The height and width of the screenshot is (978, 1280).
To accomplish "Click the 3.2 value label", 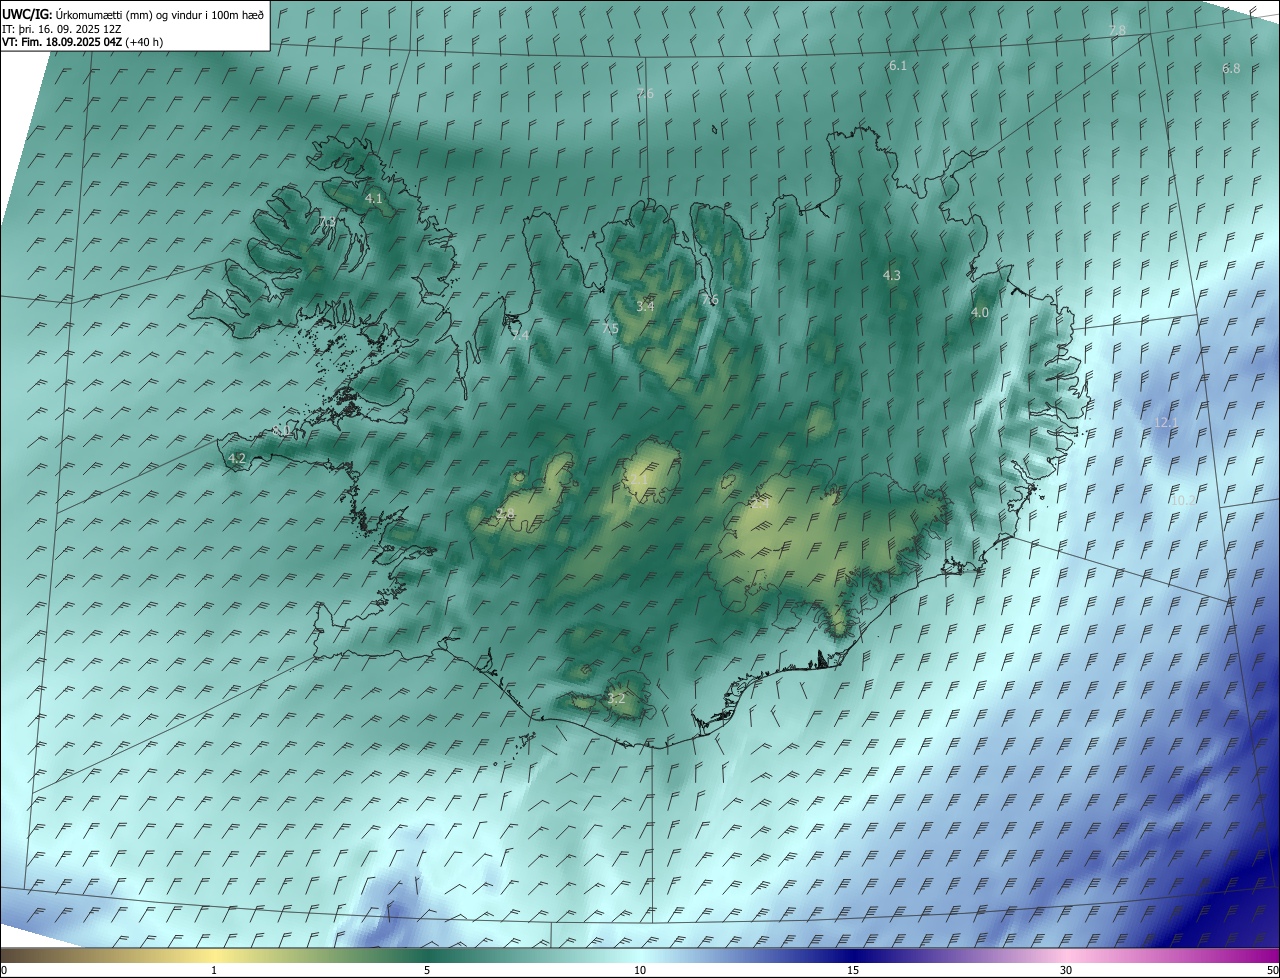I will (x=616, y=698).
